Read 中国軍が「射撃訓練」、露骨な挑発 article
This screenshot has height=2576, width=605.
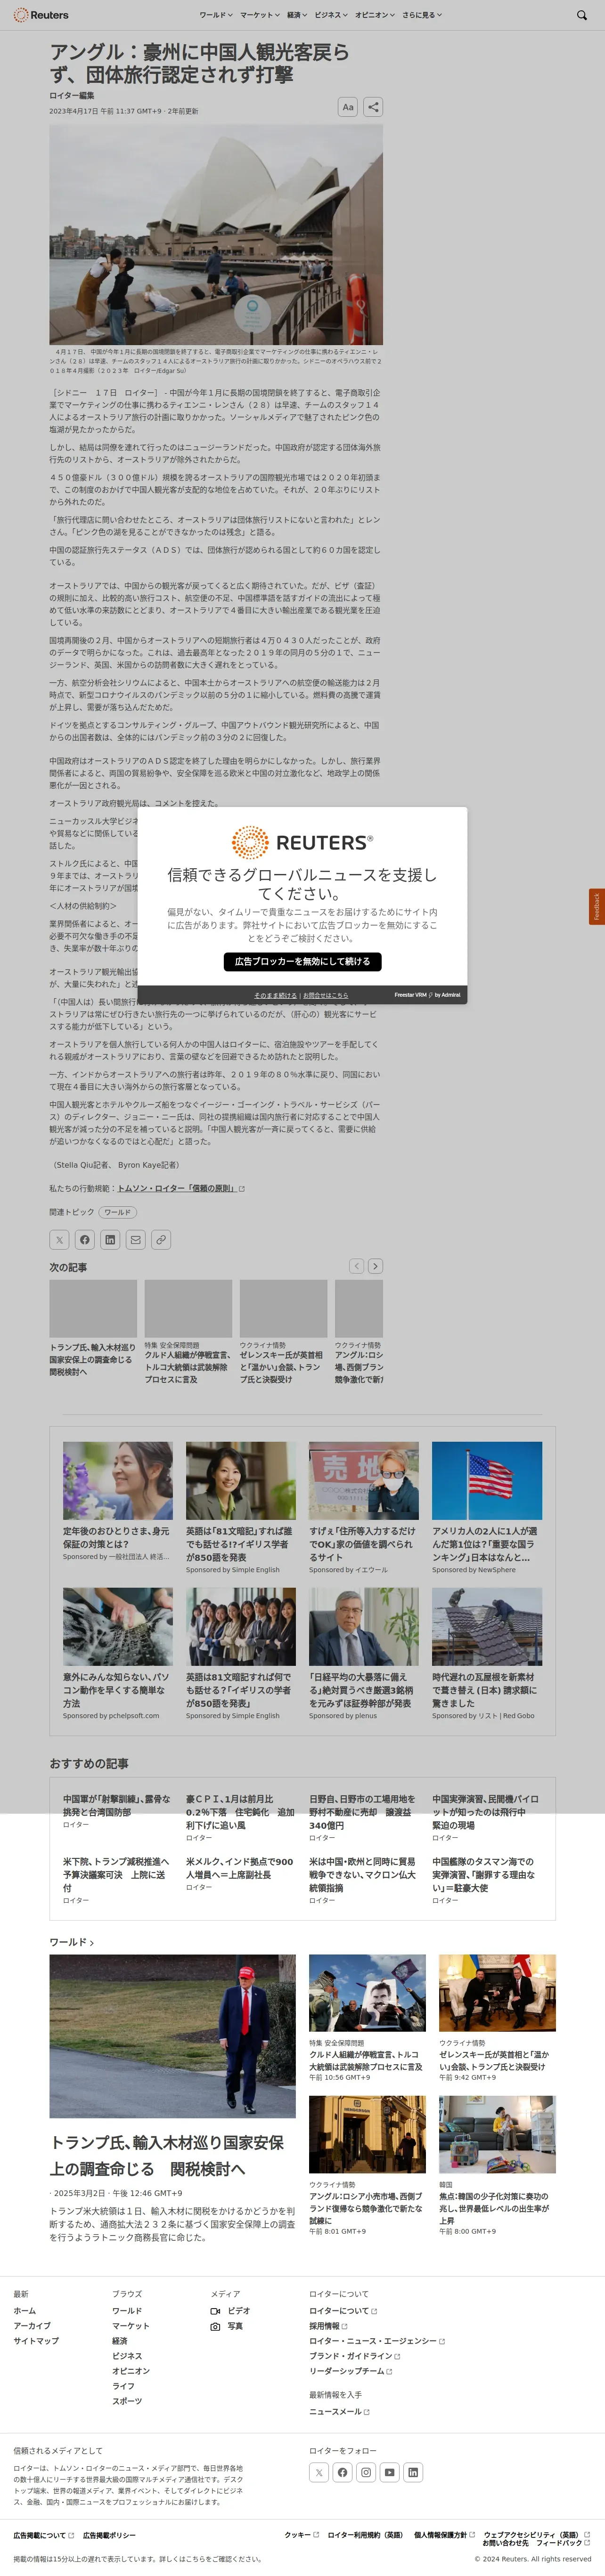click(117, 1805)
